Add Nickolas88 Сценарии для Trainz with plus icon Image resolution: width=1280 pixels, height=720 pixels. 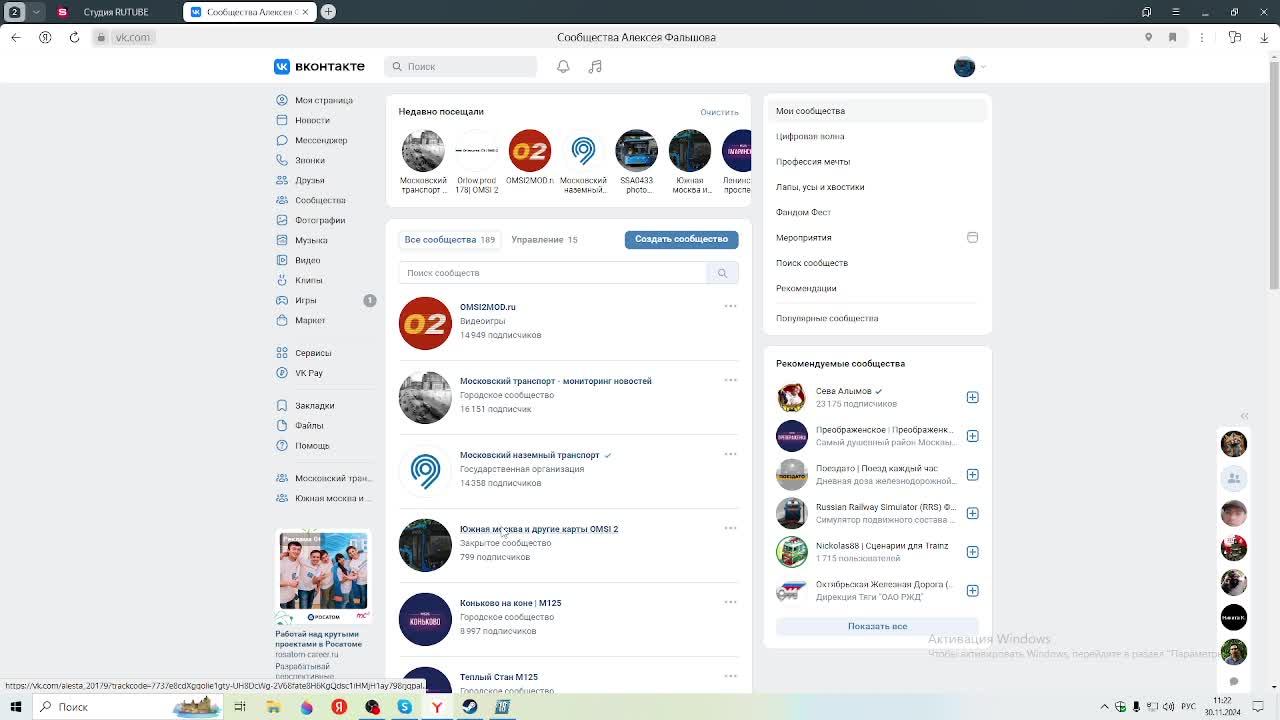click(x=972, y=552)
